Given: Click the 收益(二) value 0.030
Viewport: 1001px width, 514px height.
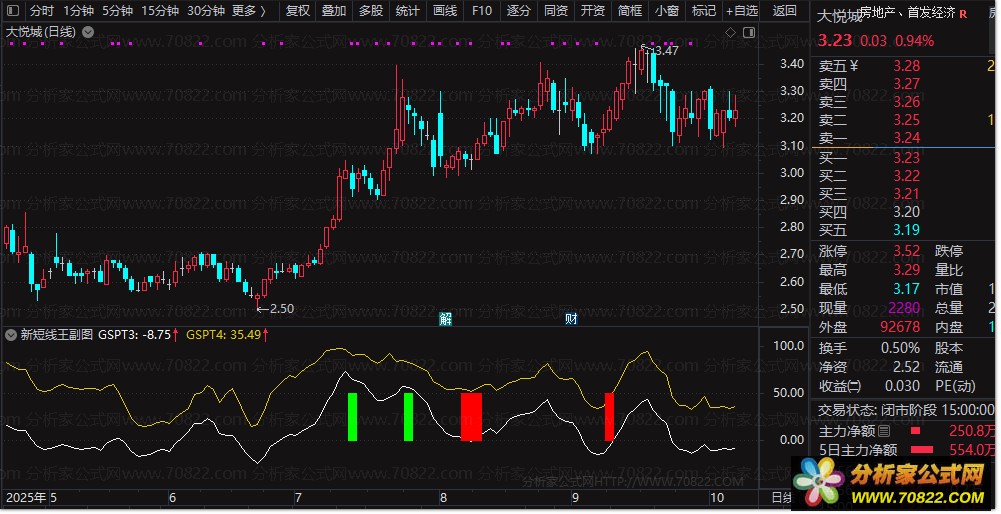Looking at the screenshot, I should click(902, 386).
